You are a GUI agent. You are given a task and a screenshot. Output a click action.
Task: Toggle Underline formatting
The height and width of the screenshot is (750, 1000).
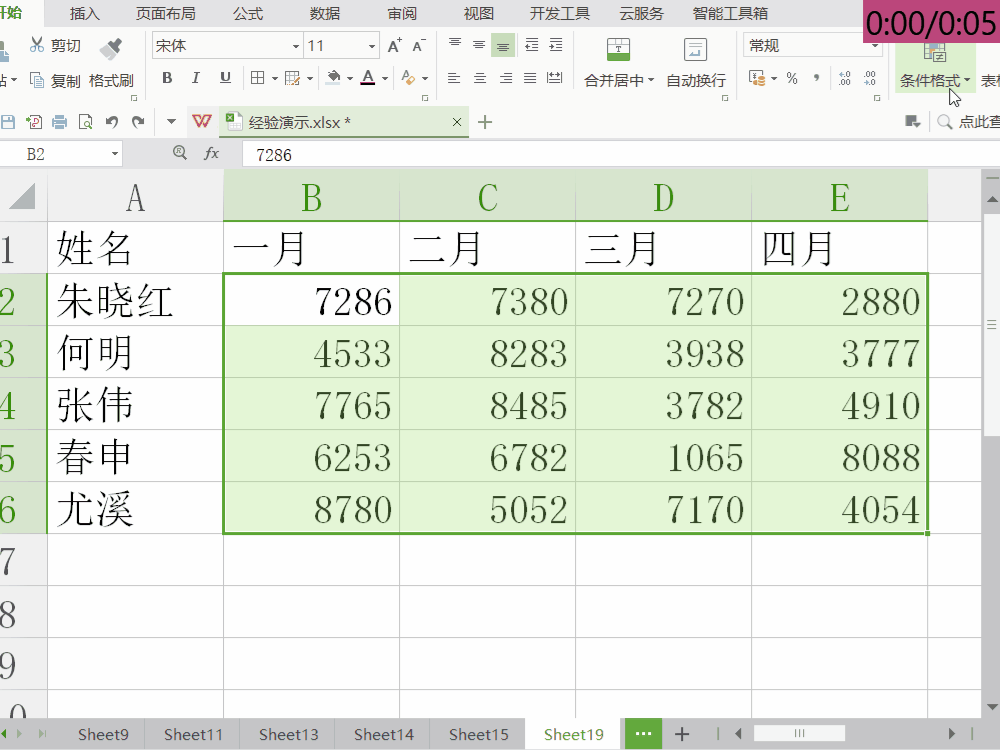(x=225, y=78)
